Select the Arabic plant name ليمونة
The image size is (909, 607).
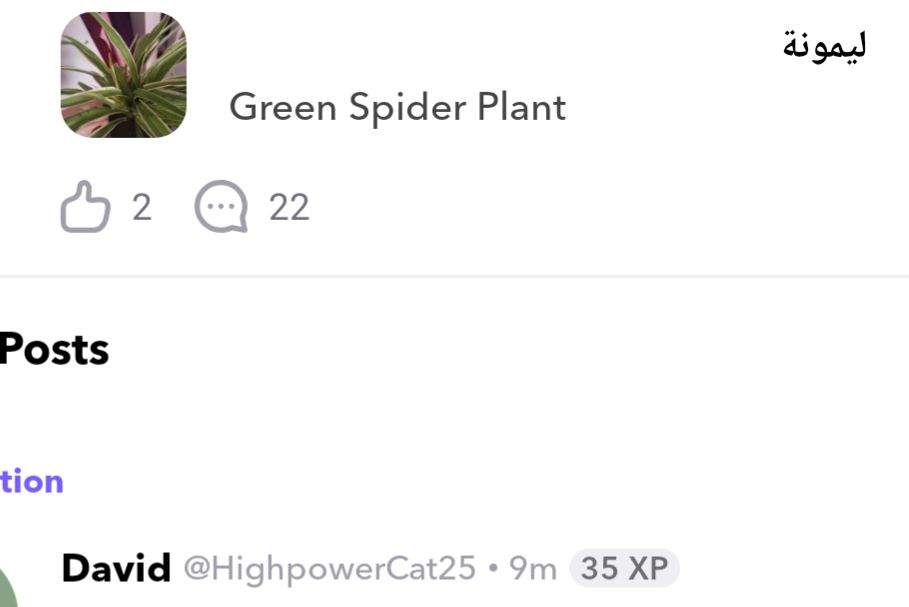824,45
